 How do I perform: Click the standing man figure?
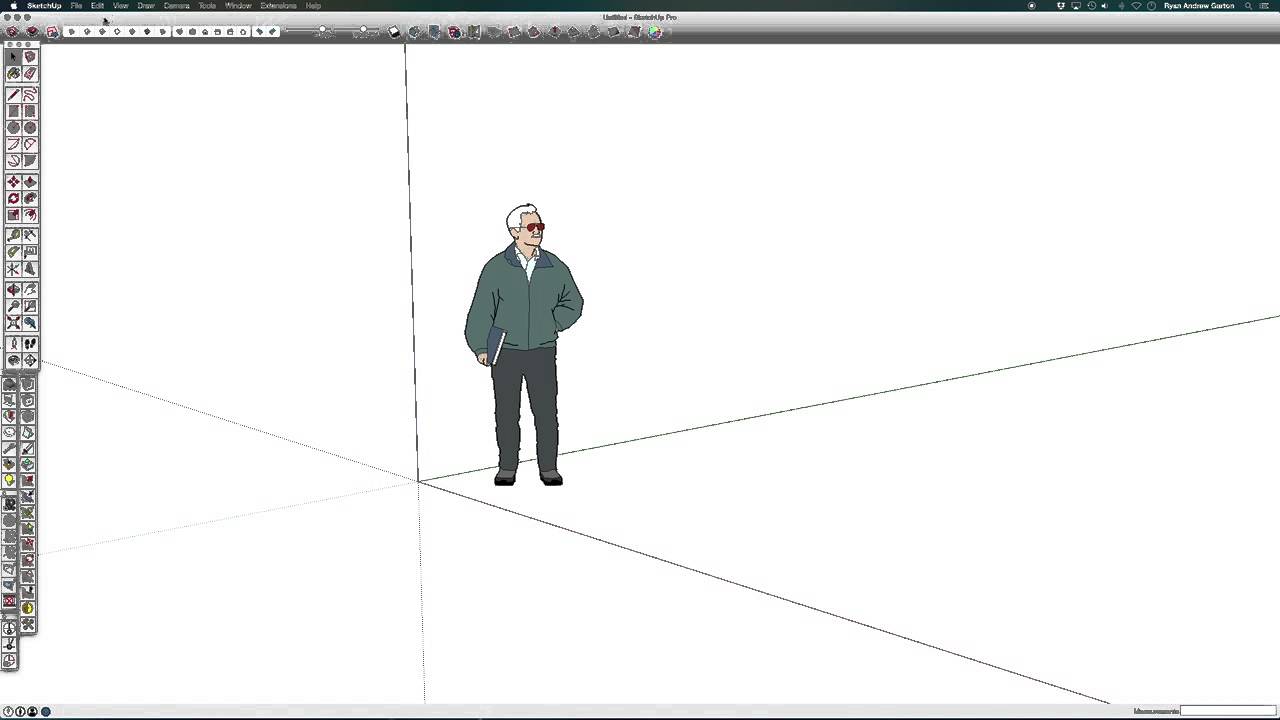(x=523, y=345)
